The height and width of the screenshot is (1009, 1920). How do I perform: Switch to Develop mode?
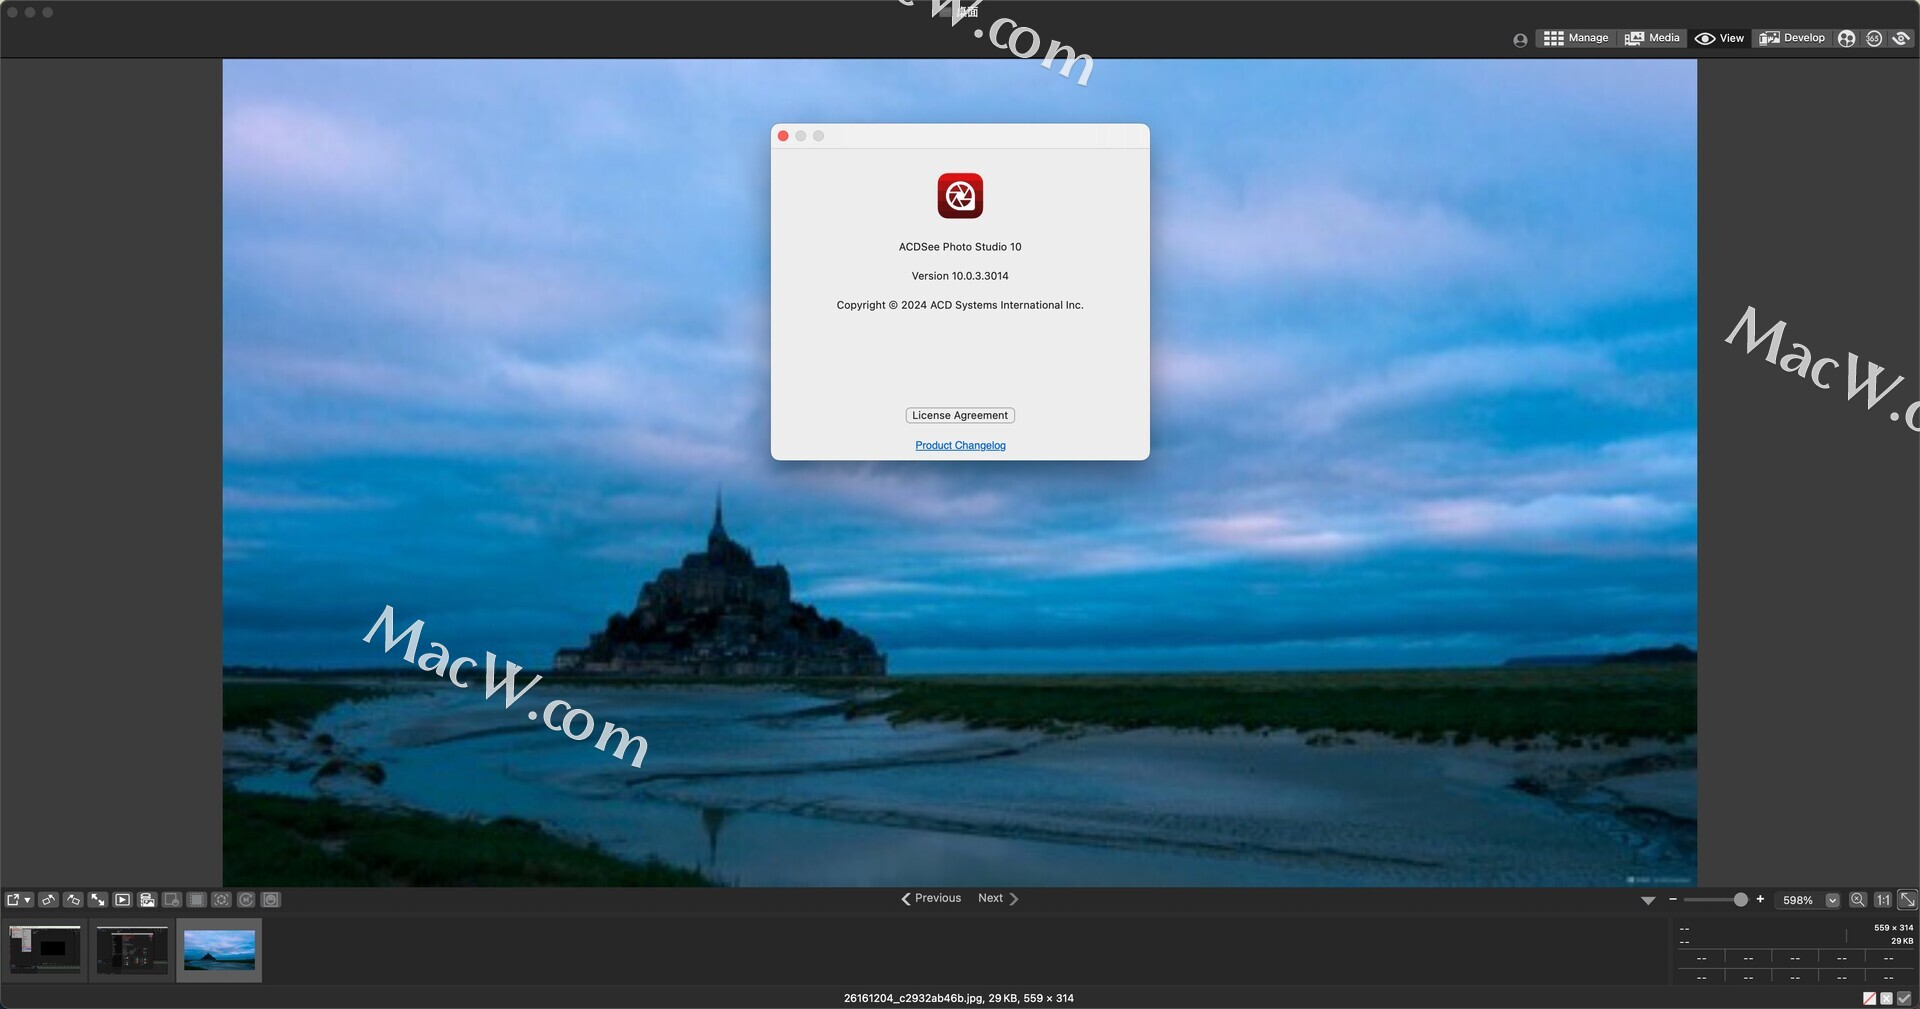1792,38
